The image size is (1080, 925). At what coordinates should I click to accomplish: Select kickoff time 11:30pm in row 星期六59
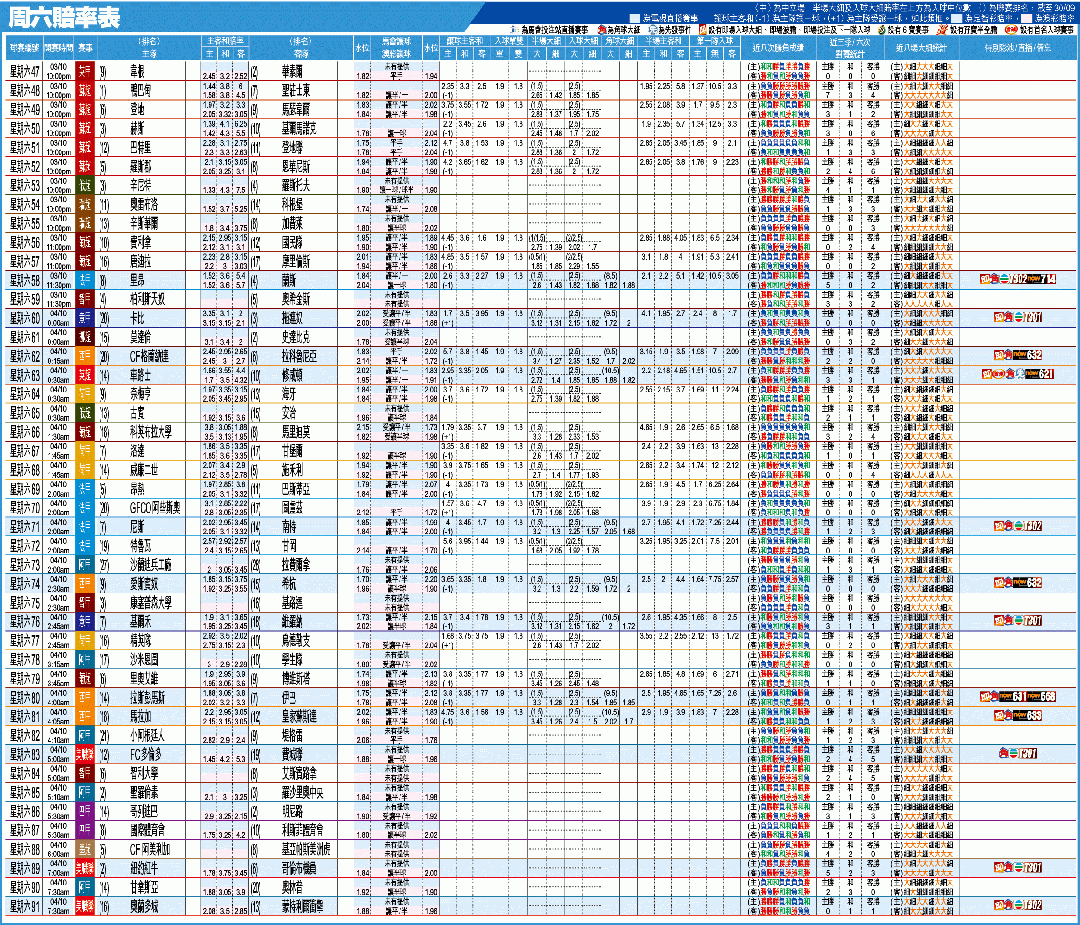59,304
